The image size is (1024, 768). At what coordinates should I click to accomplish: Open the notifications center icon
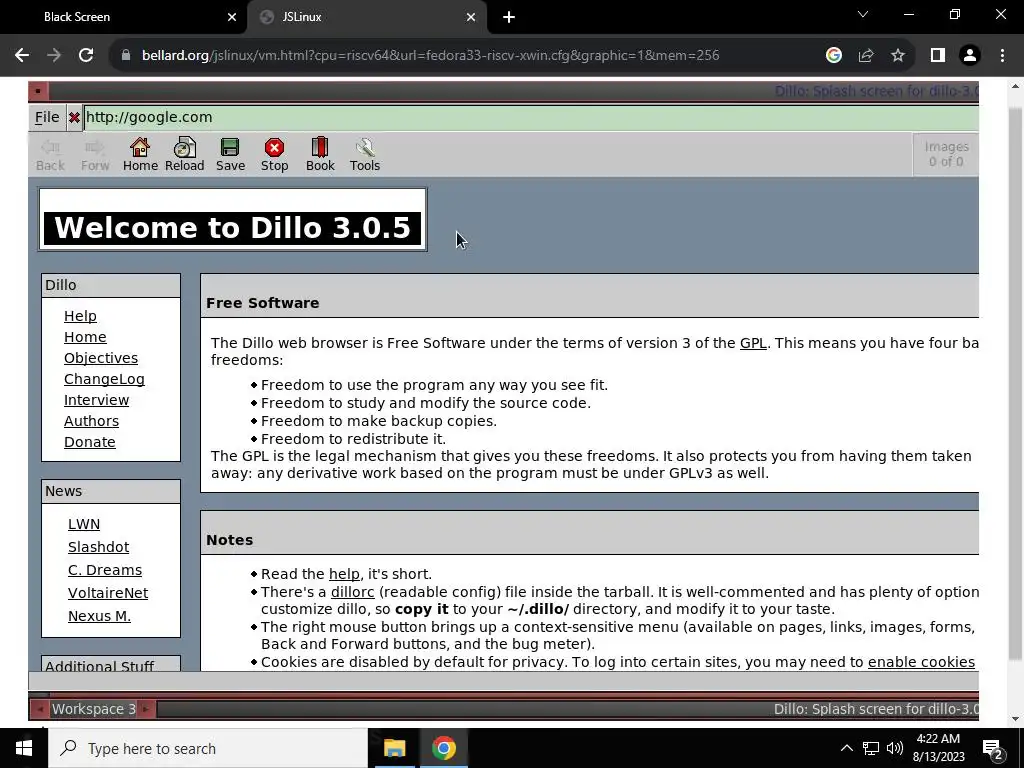click(992, 749)
